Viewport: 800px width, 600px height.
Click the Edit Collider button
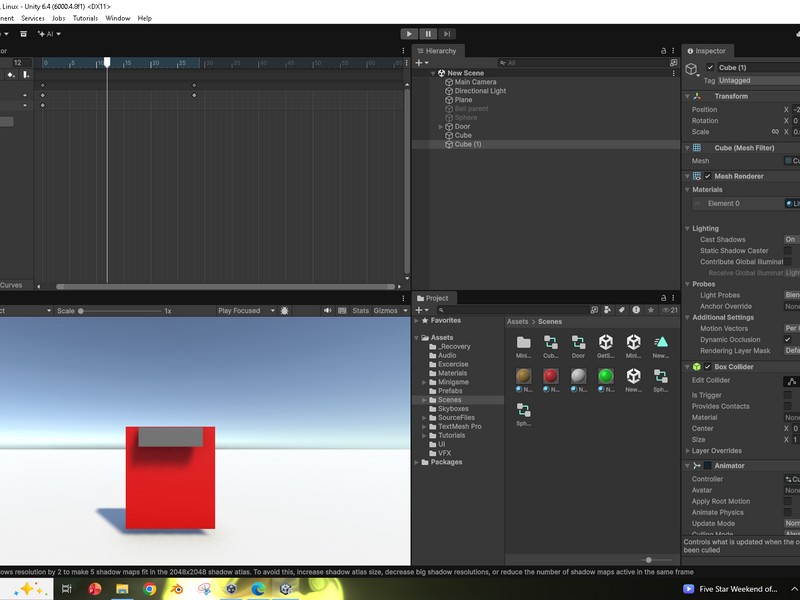tap(791, 381)
